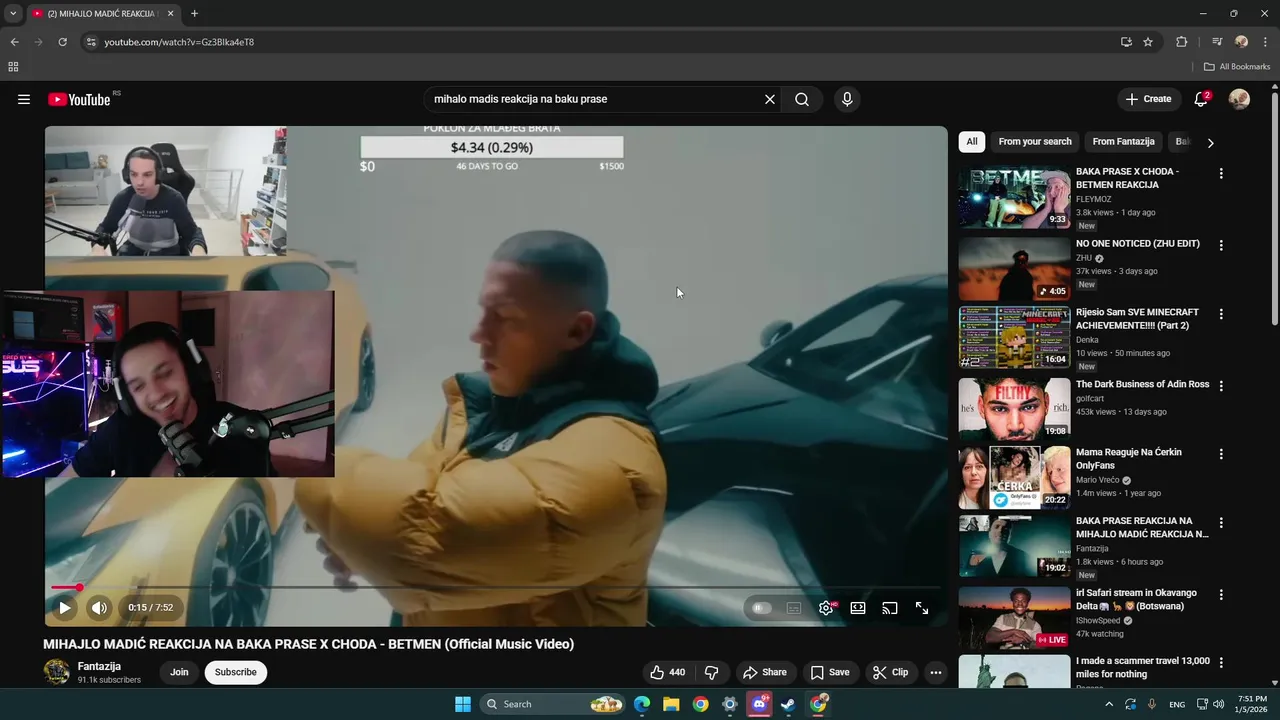
Task: Open Minecraft Achievements Part 2 thumbnail
Action: pyautogui.click(x=1014, y=337)
